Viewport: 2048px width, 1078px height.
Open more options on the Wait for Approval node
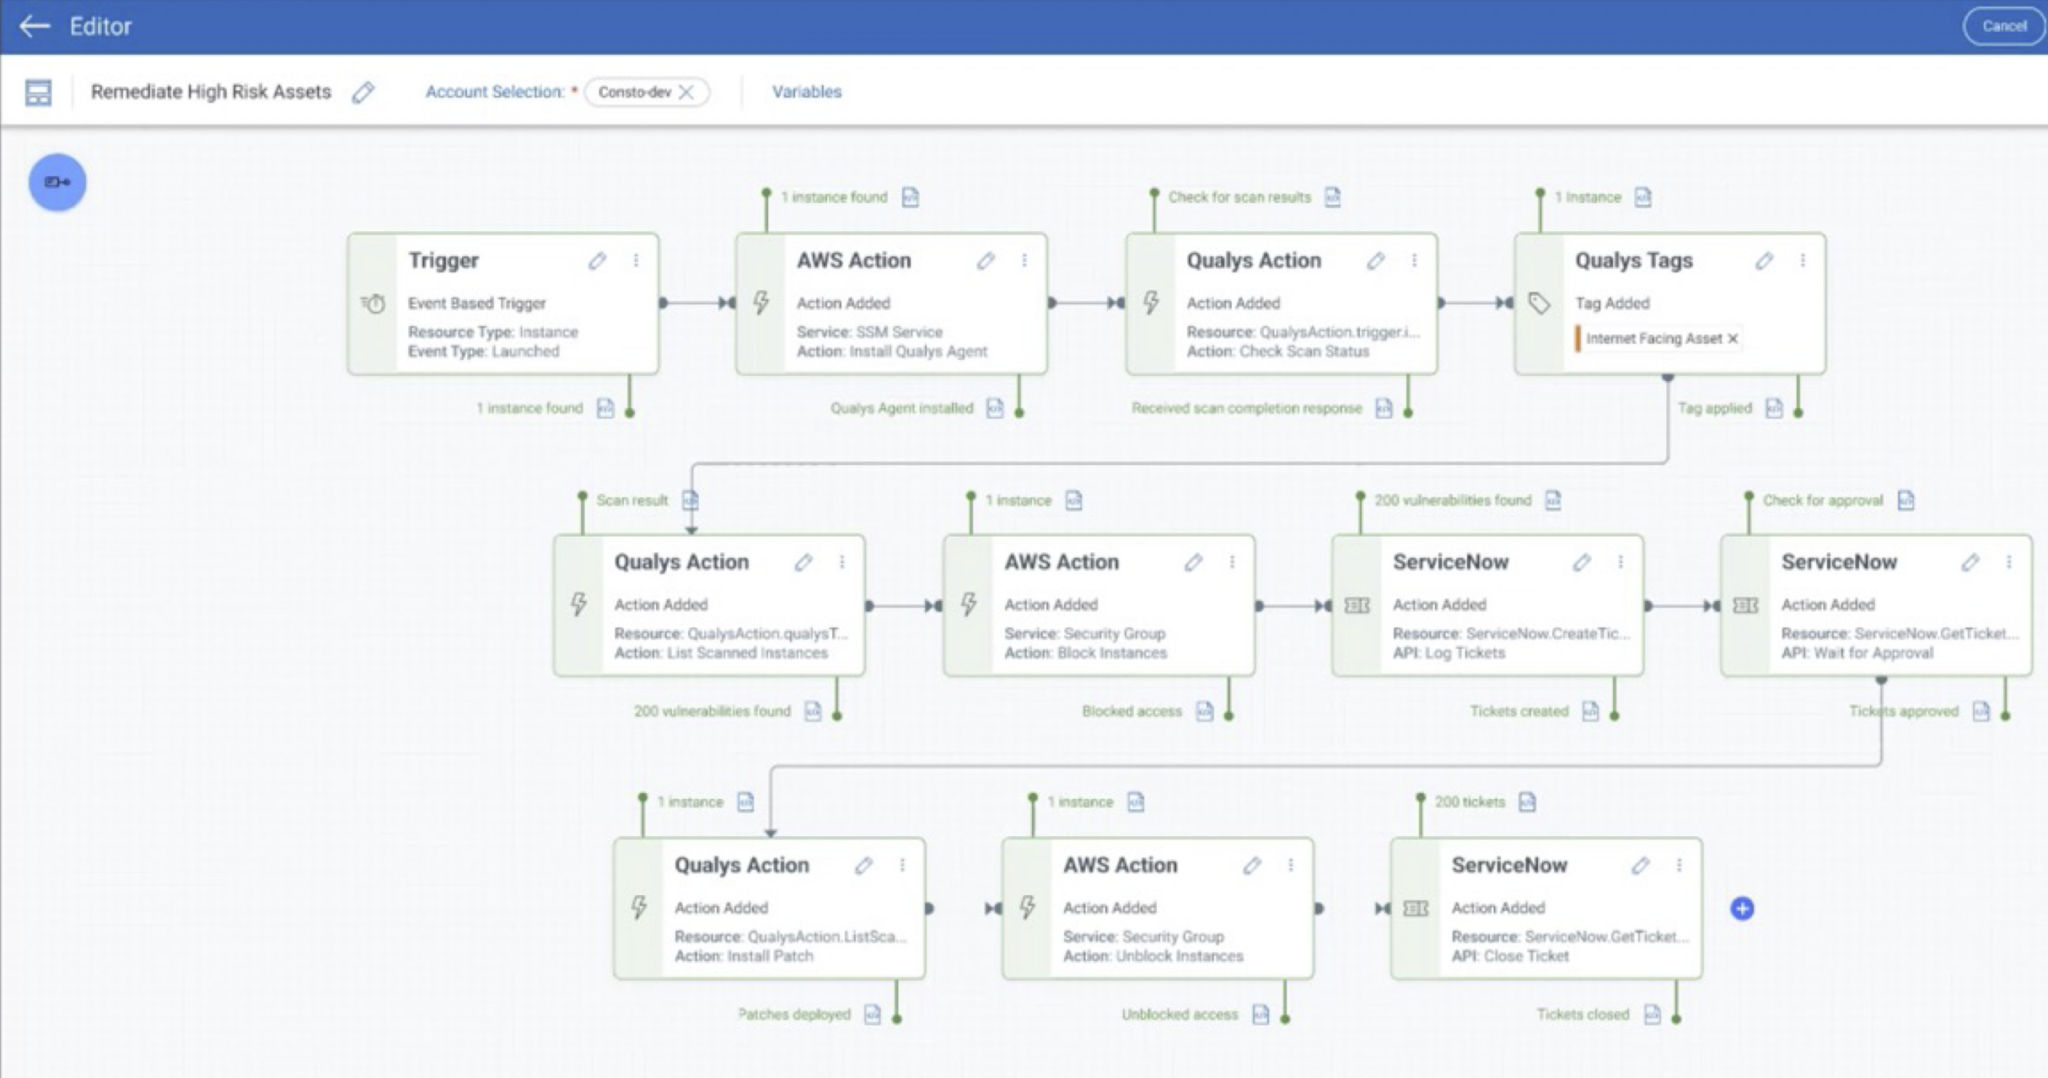(2008, 562)
